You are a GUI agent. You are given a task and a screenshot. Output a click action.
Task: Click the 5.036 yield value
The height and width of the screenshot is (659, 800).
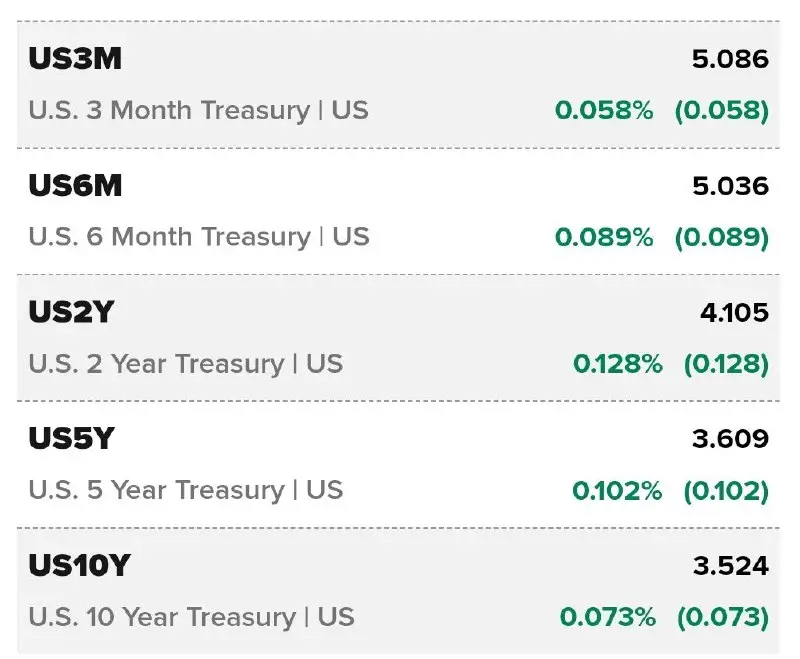(730, 186)
